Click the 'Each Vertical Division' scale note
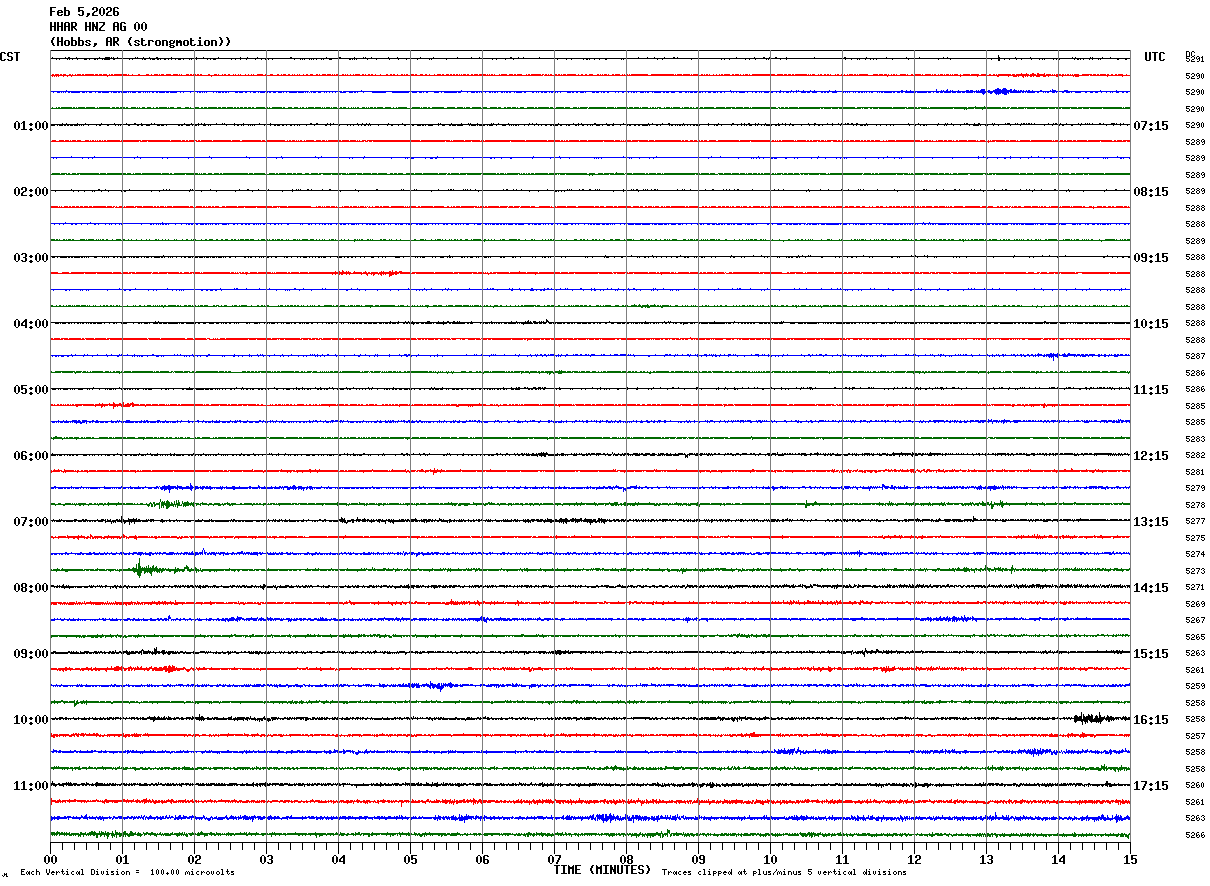Viewport: 1210px width, 886px height. 127,873
